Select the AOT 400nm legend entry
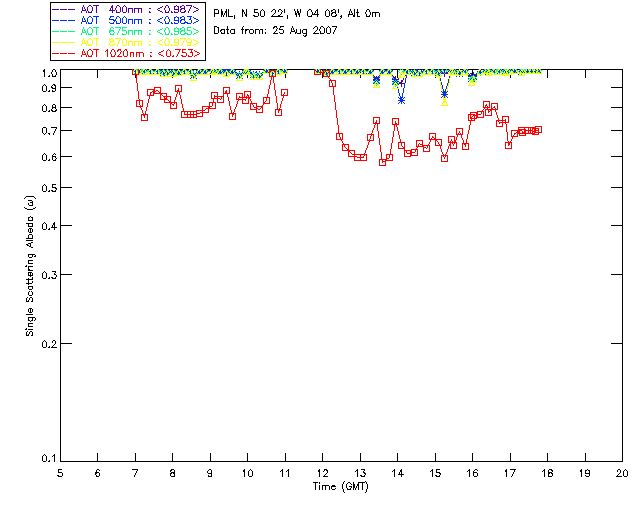This screenshot has width=640, height=512. tap(126, 9)
